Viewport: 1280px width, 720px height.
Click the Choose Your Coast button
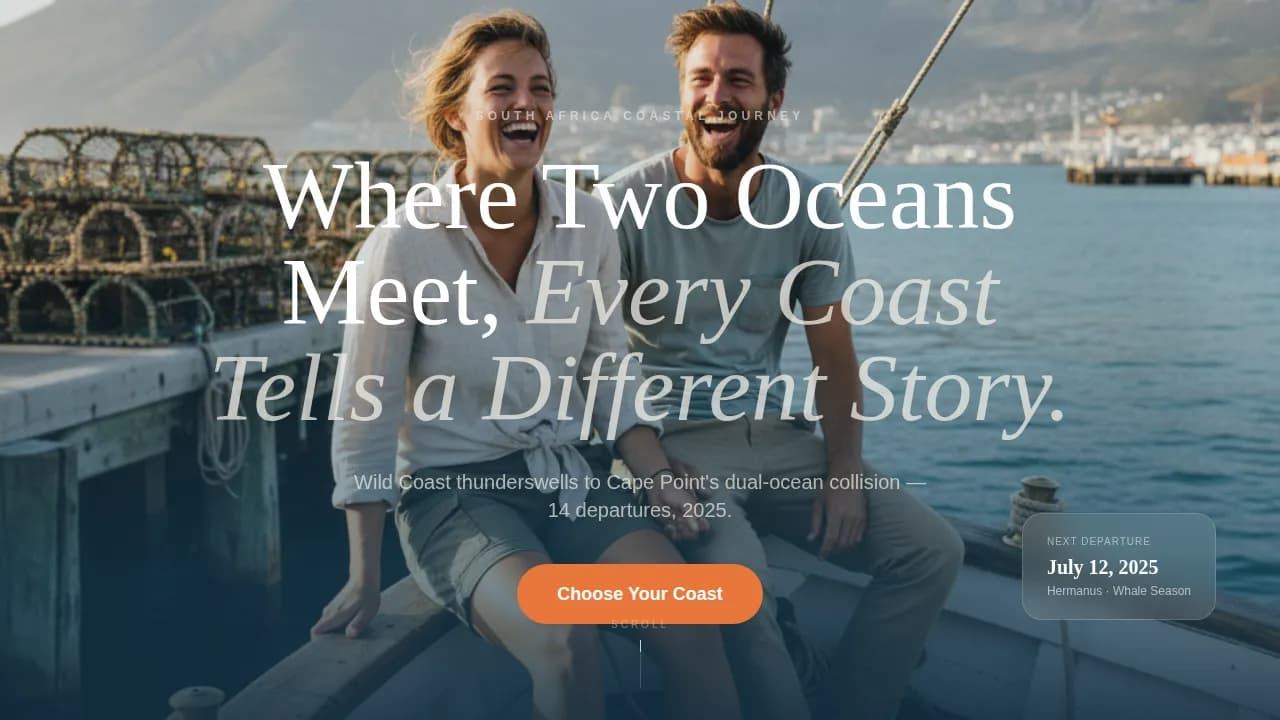click(640, 594)
